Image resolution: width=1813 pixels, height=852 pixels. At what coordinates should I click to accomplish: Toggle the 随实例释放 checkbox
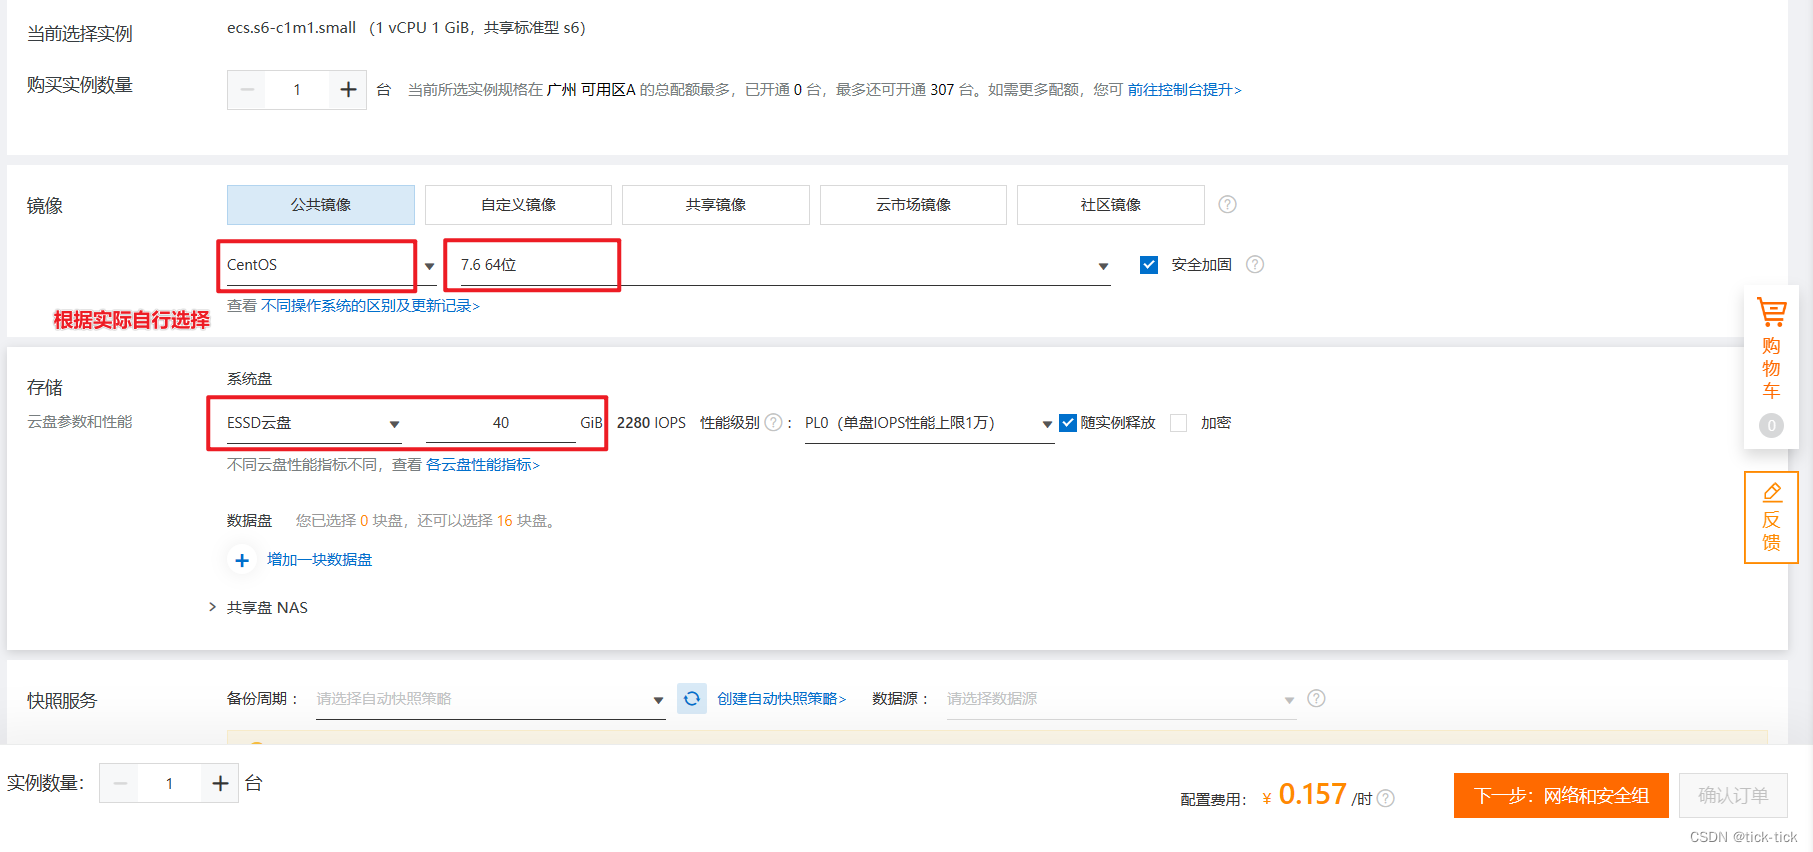tap(1068, 423)
